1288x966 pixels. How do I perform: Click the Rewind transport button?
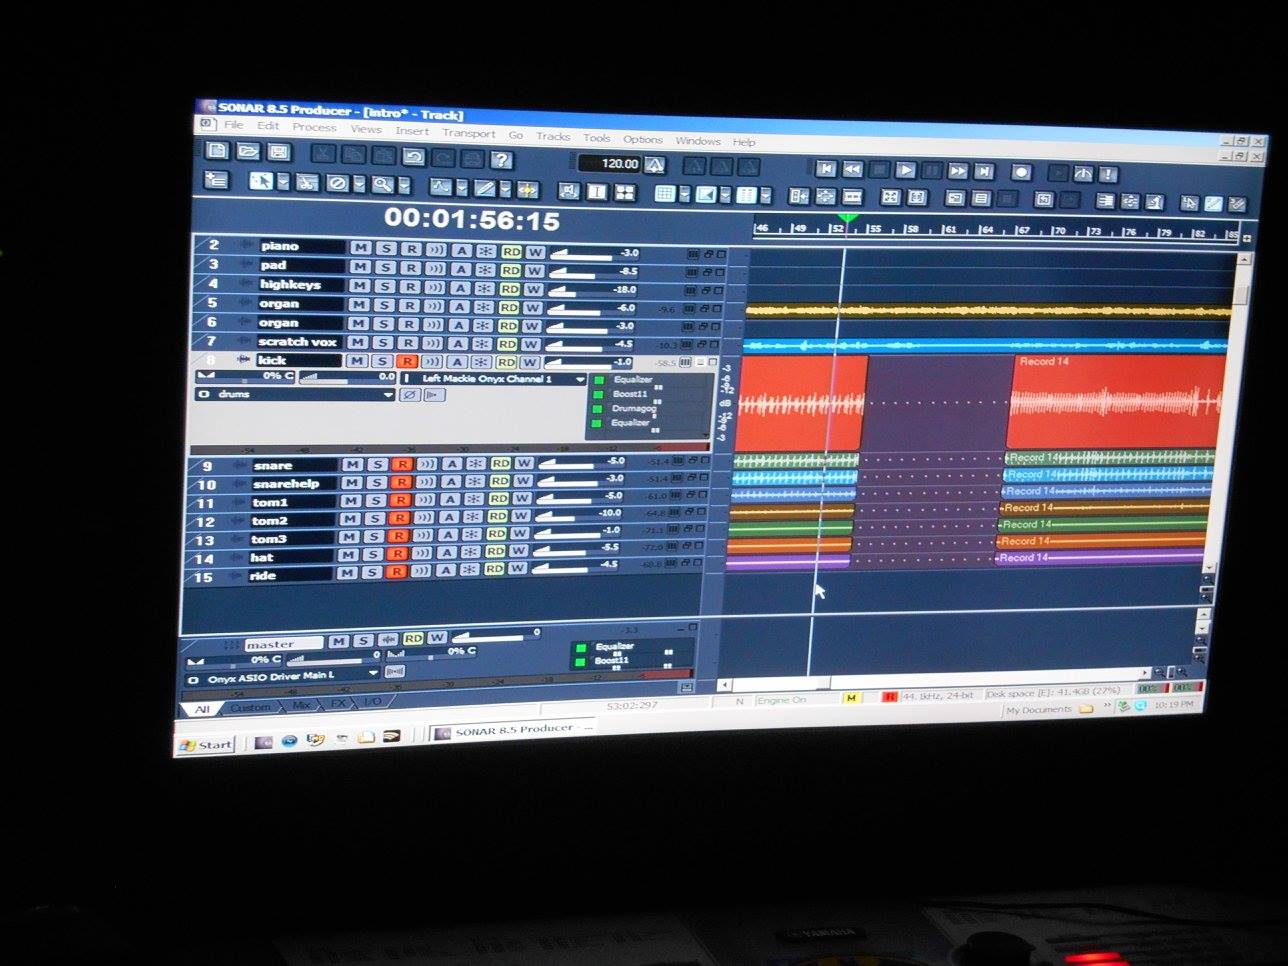pyautogui.click(x=852, y=170)
